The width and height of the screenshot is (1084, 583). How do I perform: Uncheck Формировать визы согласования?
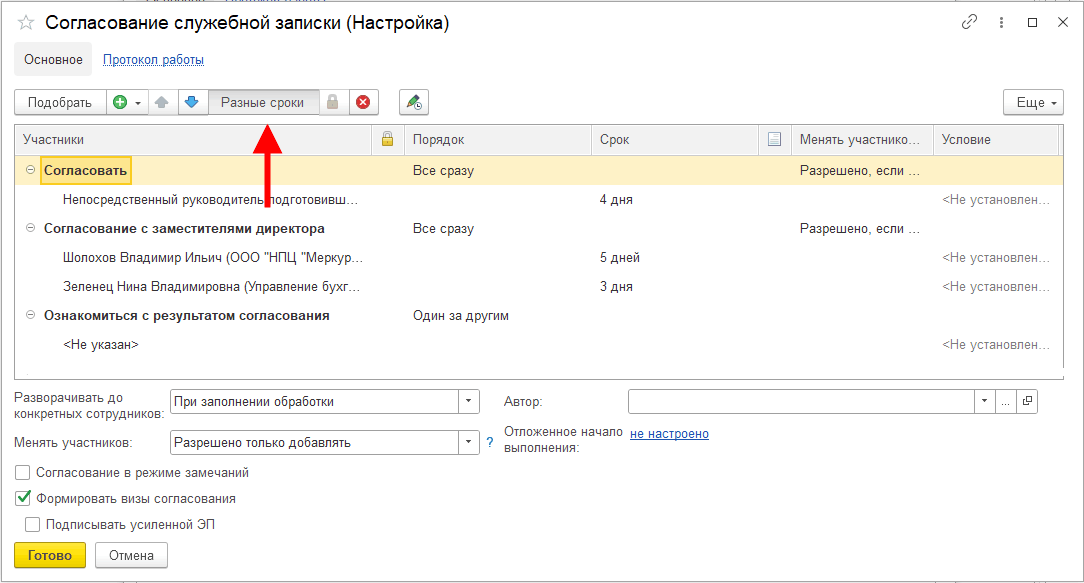23,498
